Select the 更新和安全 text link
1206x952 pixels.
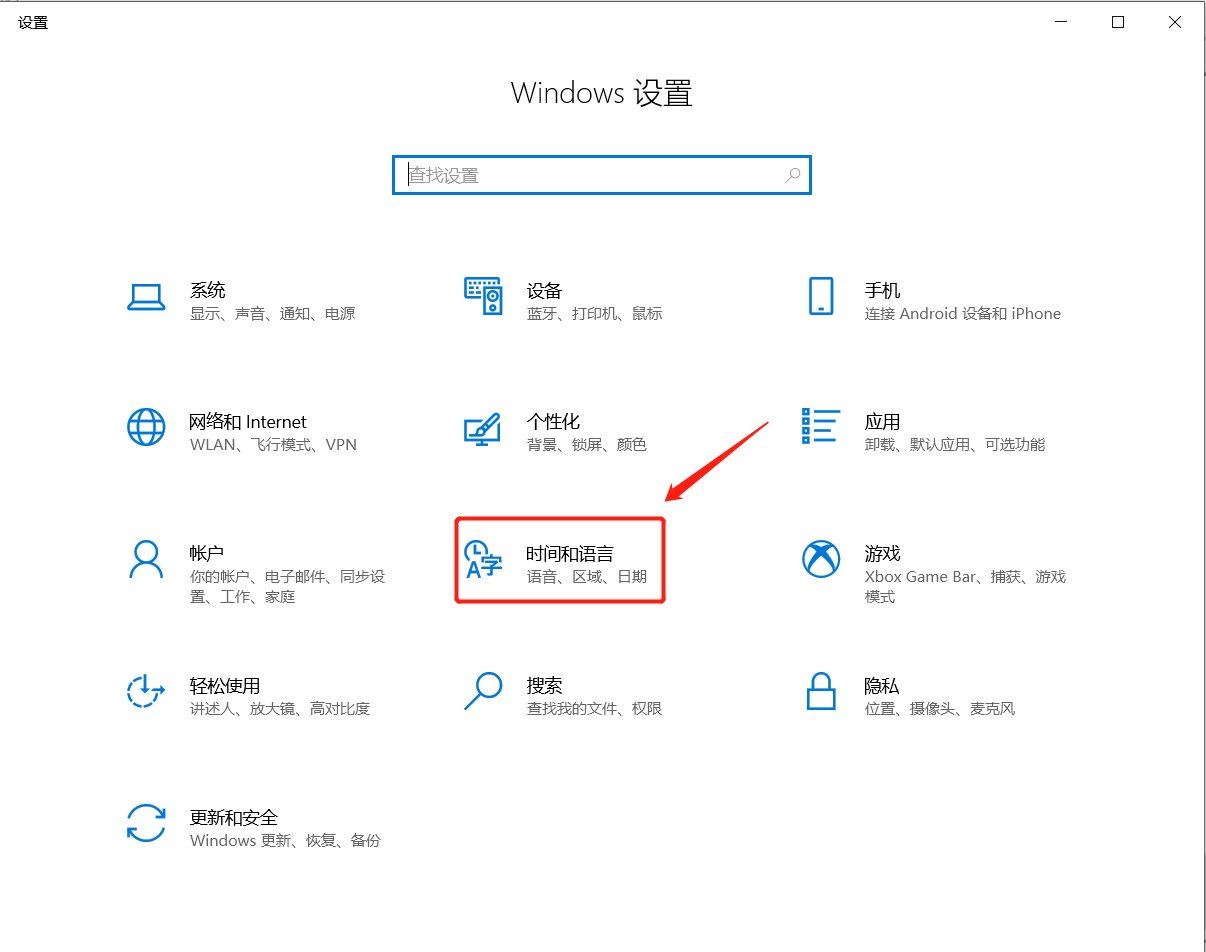(x=234, y=818)
